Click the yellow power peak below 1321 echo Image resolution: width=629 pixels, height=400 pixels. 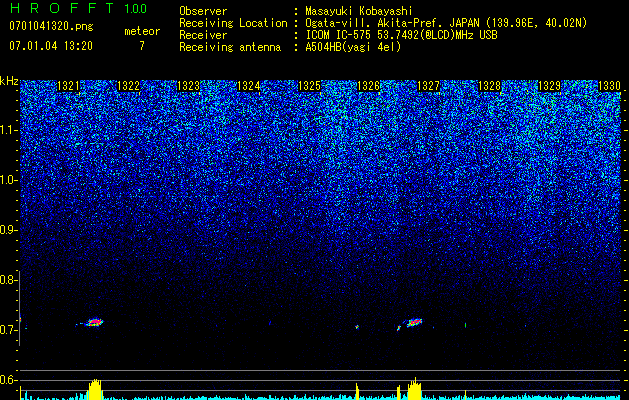pyautogui.click(x=95, y=389)
